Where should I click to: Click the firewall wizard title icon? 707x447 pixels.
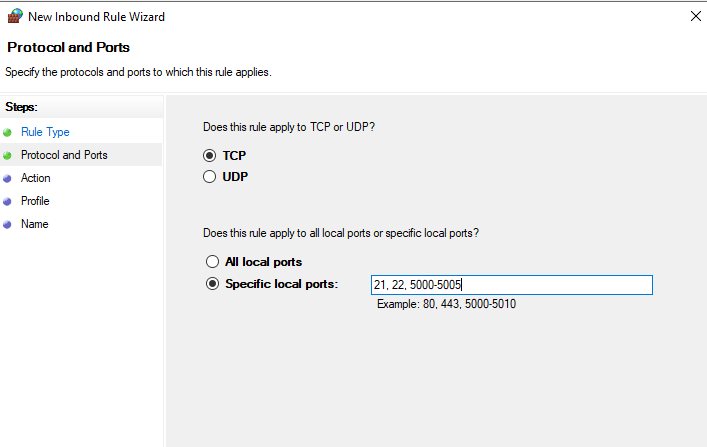[x=15, y=16]
